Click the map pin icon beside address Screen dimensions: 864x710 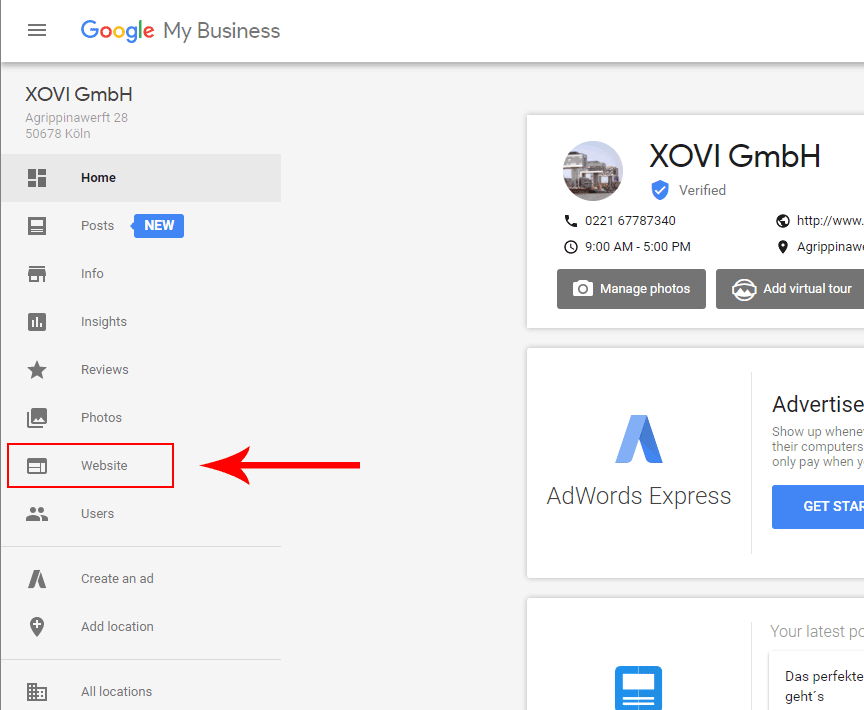(782, 247)
